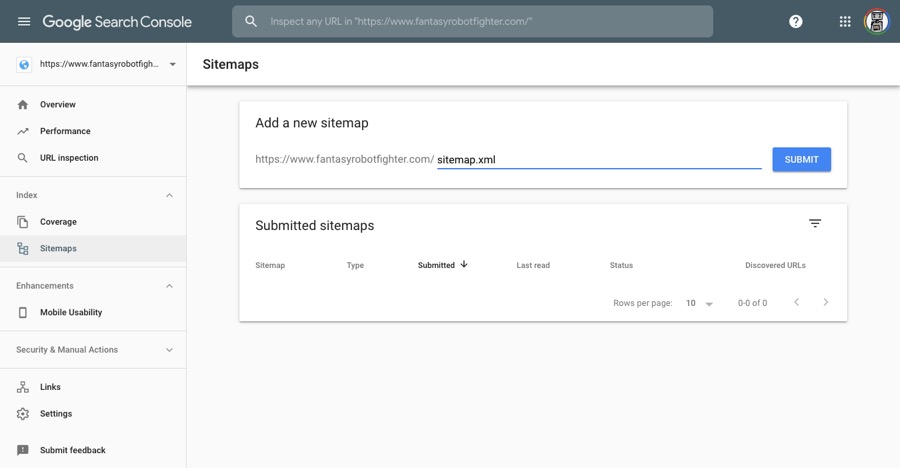Go to next page of sitemaps
The height and width of the screenshot is (468, 900).
(x=825, y=302)
